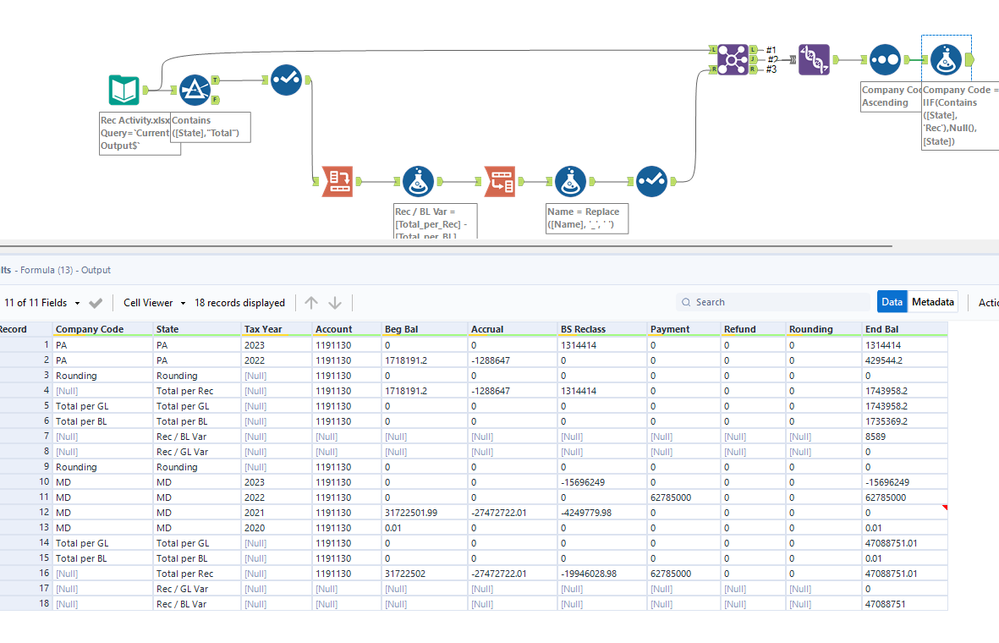Click the Refund column header
Viewport: 999px width, 643px height.
(753, 329)
